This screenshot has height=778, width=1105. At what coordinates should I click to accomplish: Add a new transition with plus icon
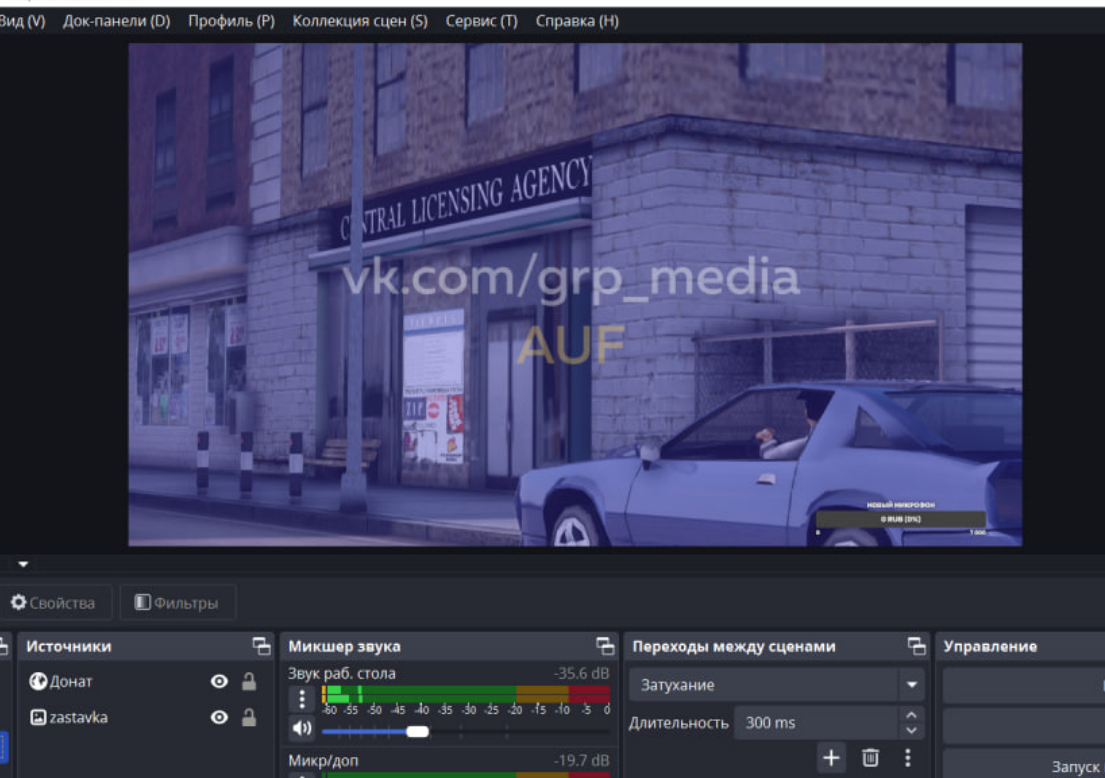[832, 758]
